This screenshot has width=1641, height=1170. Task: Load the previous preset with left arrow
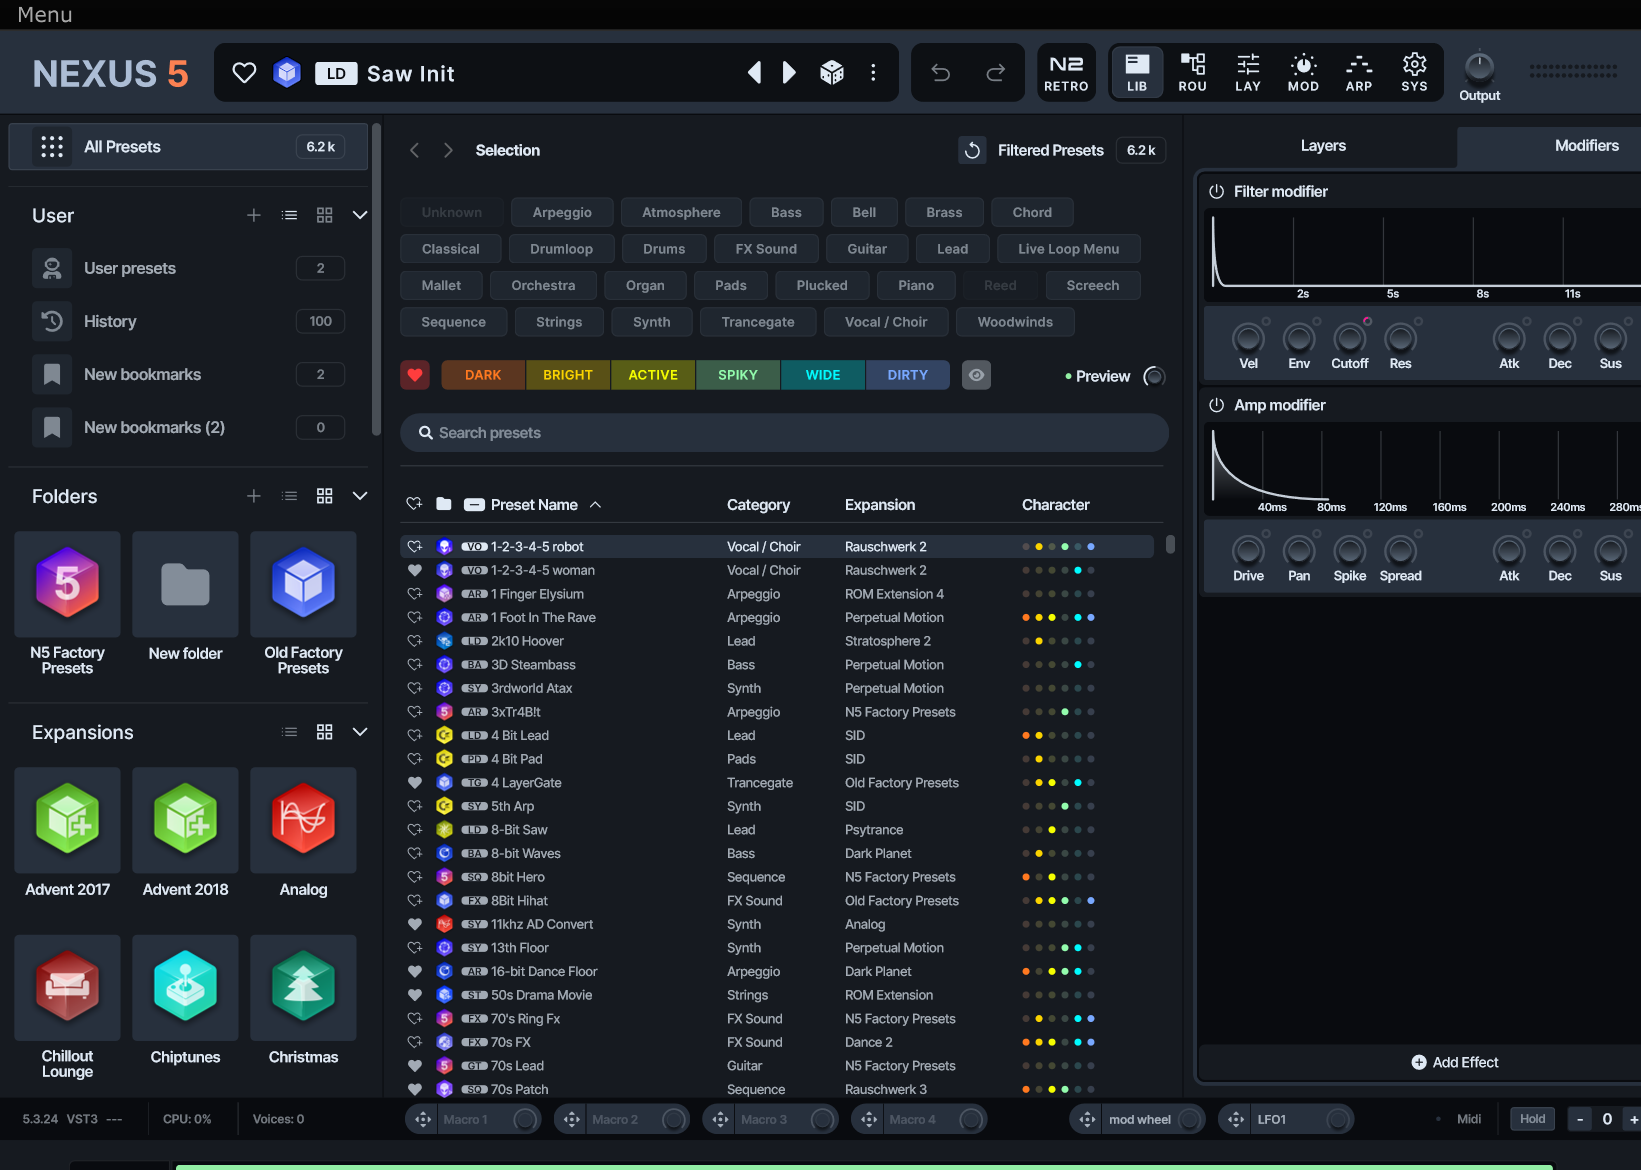coord(755,72)
